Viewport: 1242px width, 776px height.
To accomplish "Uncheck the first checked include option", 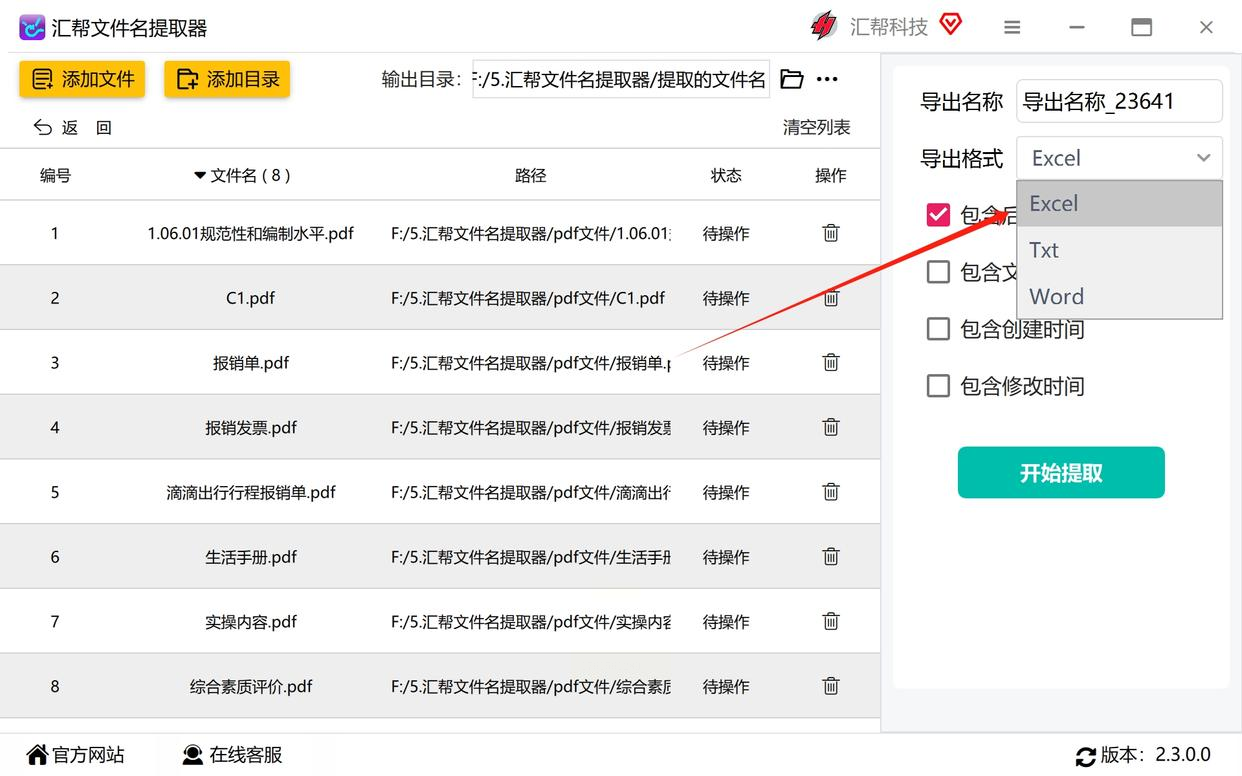I will tap(938, 215).
